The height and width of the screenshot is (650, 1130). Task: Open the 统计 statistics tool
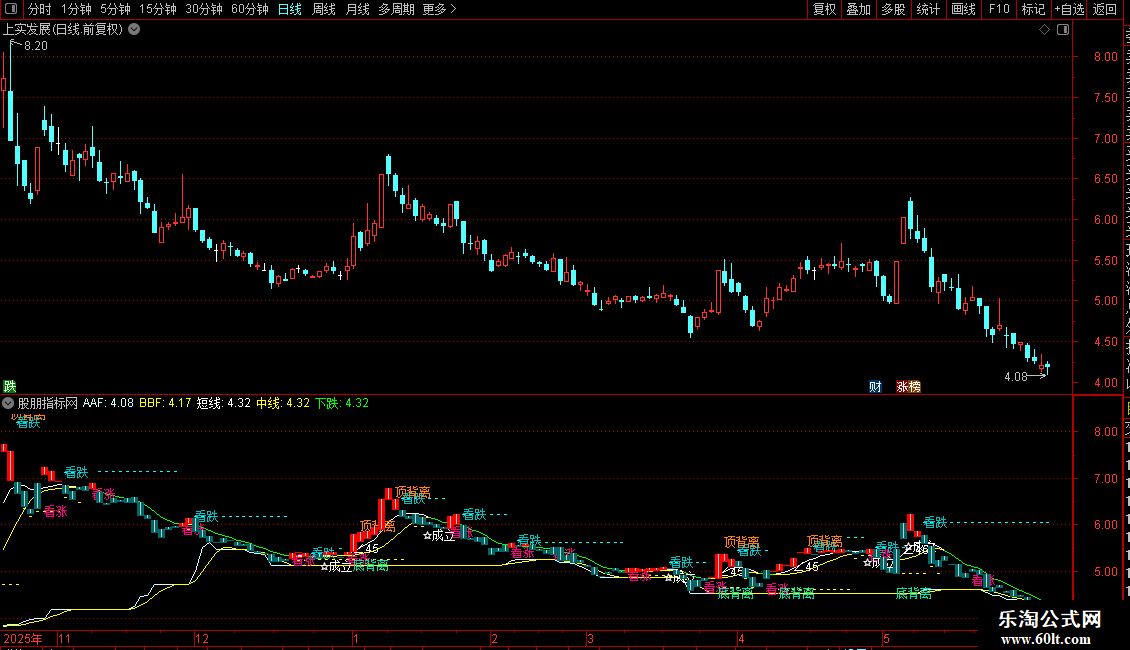pos(928,9)
